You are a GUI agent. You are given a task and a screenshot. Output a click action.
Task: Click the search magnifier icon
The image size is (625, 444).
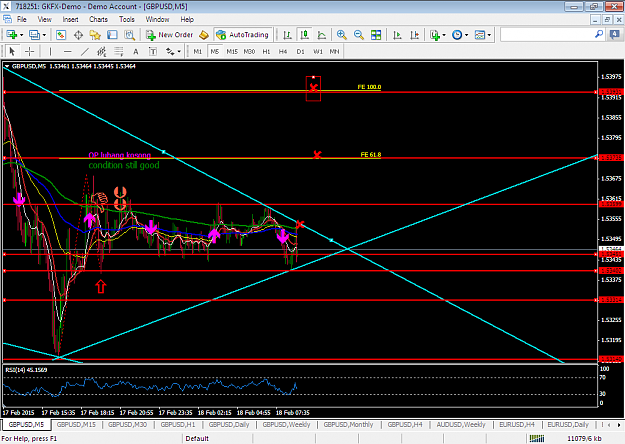[599, 35]
